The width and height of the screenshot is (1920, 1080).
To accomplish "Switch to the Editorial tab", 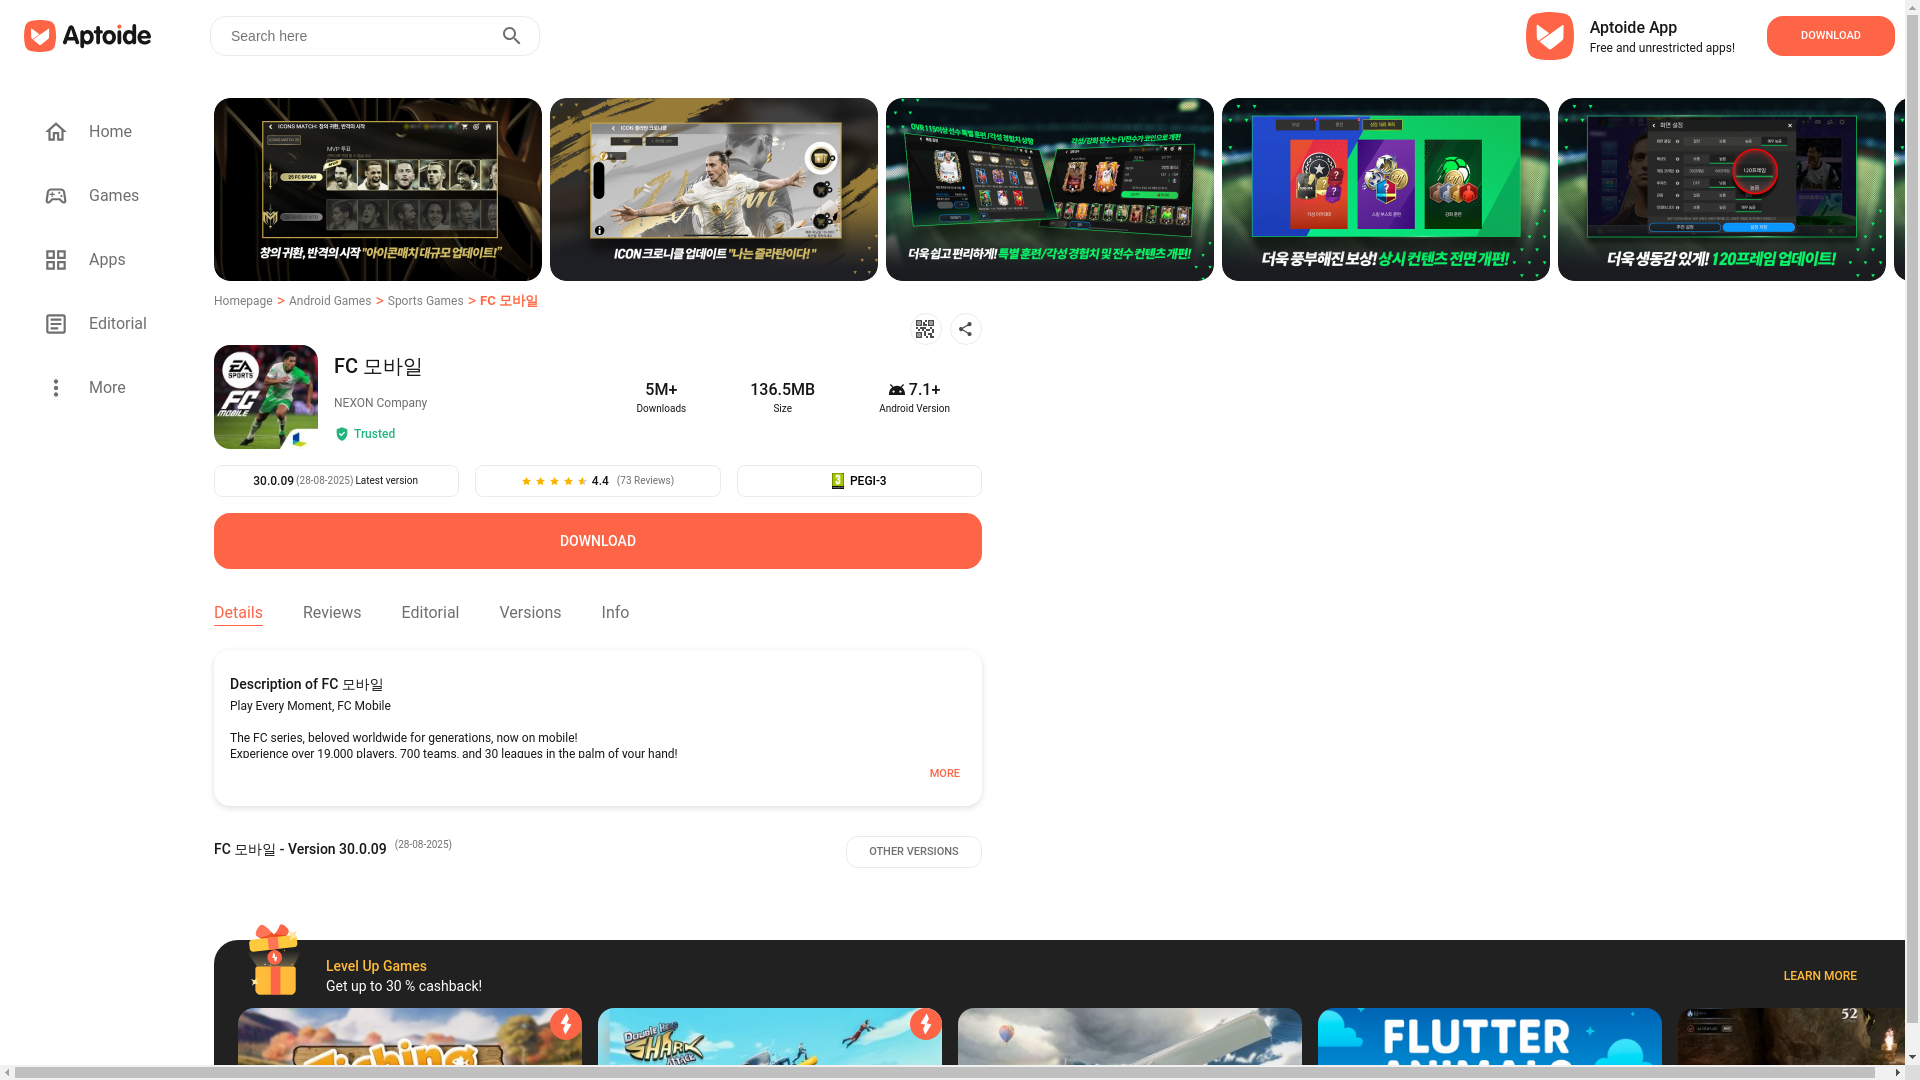I will [x=431, y=613].
